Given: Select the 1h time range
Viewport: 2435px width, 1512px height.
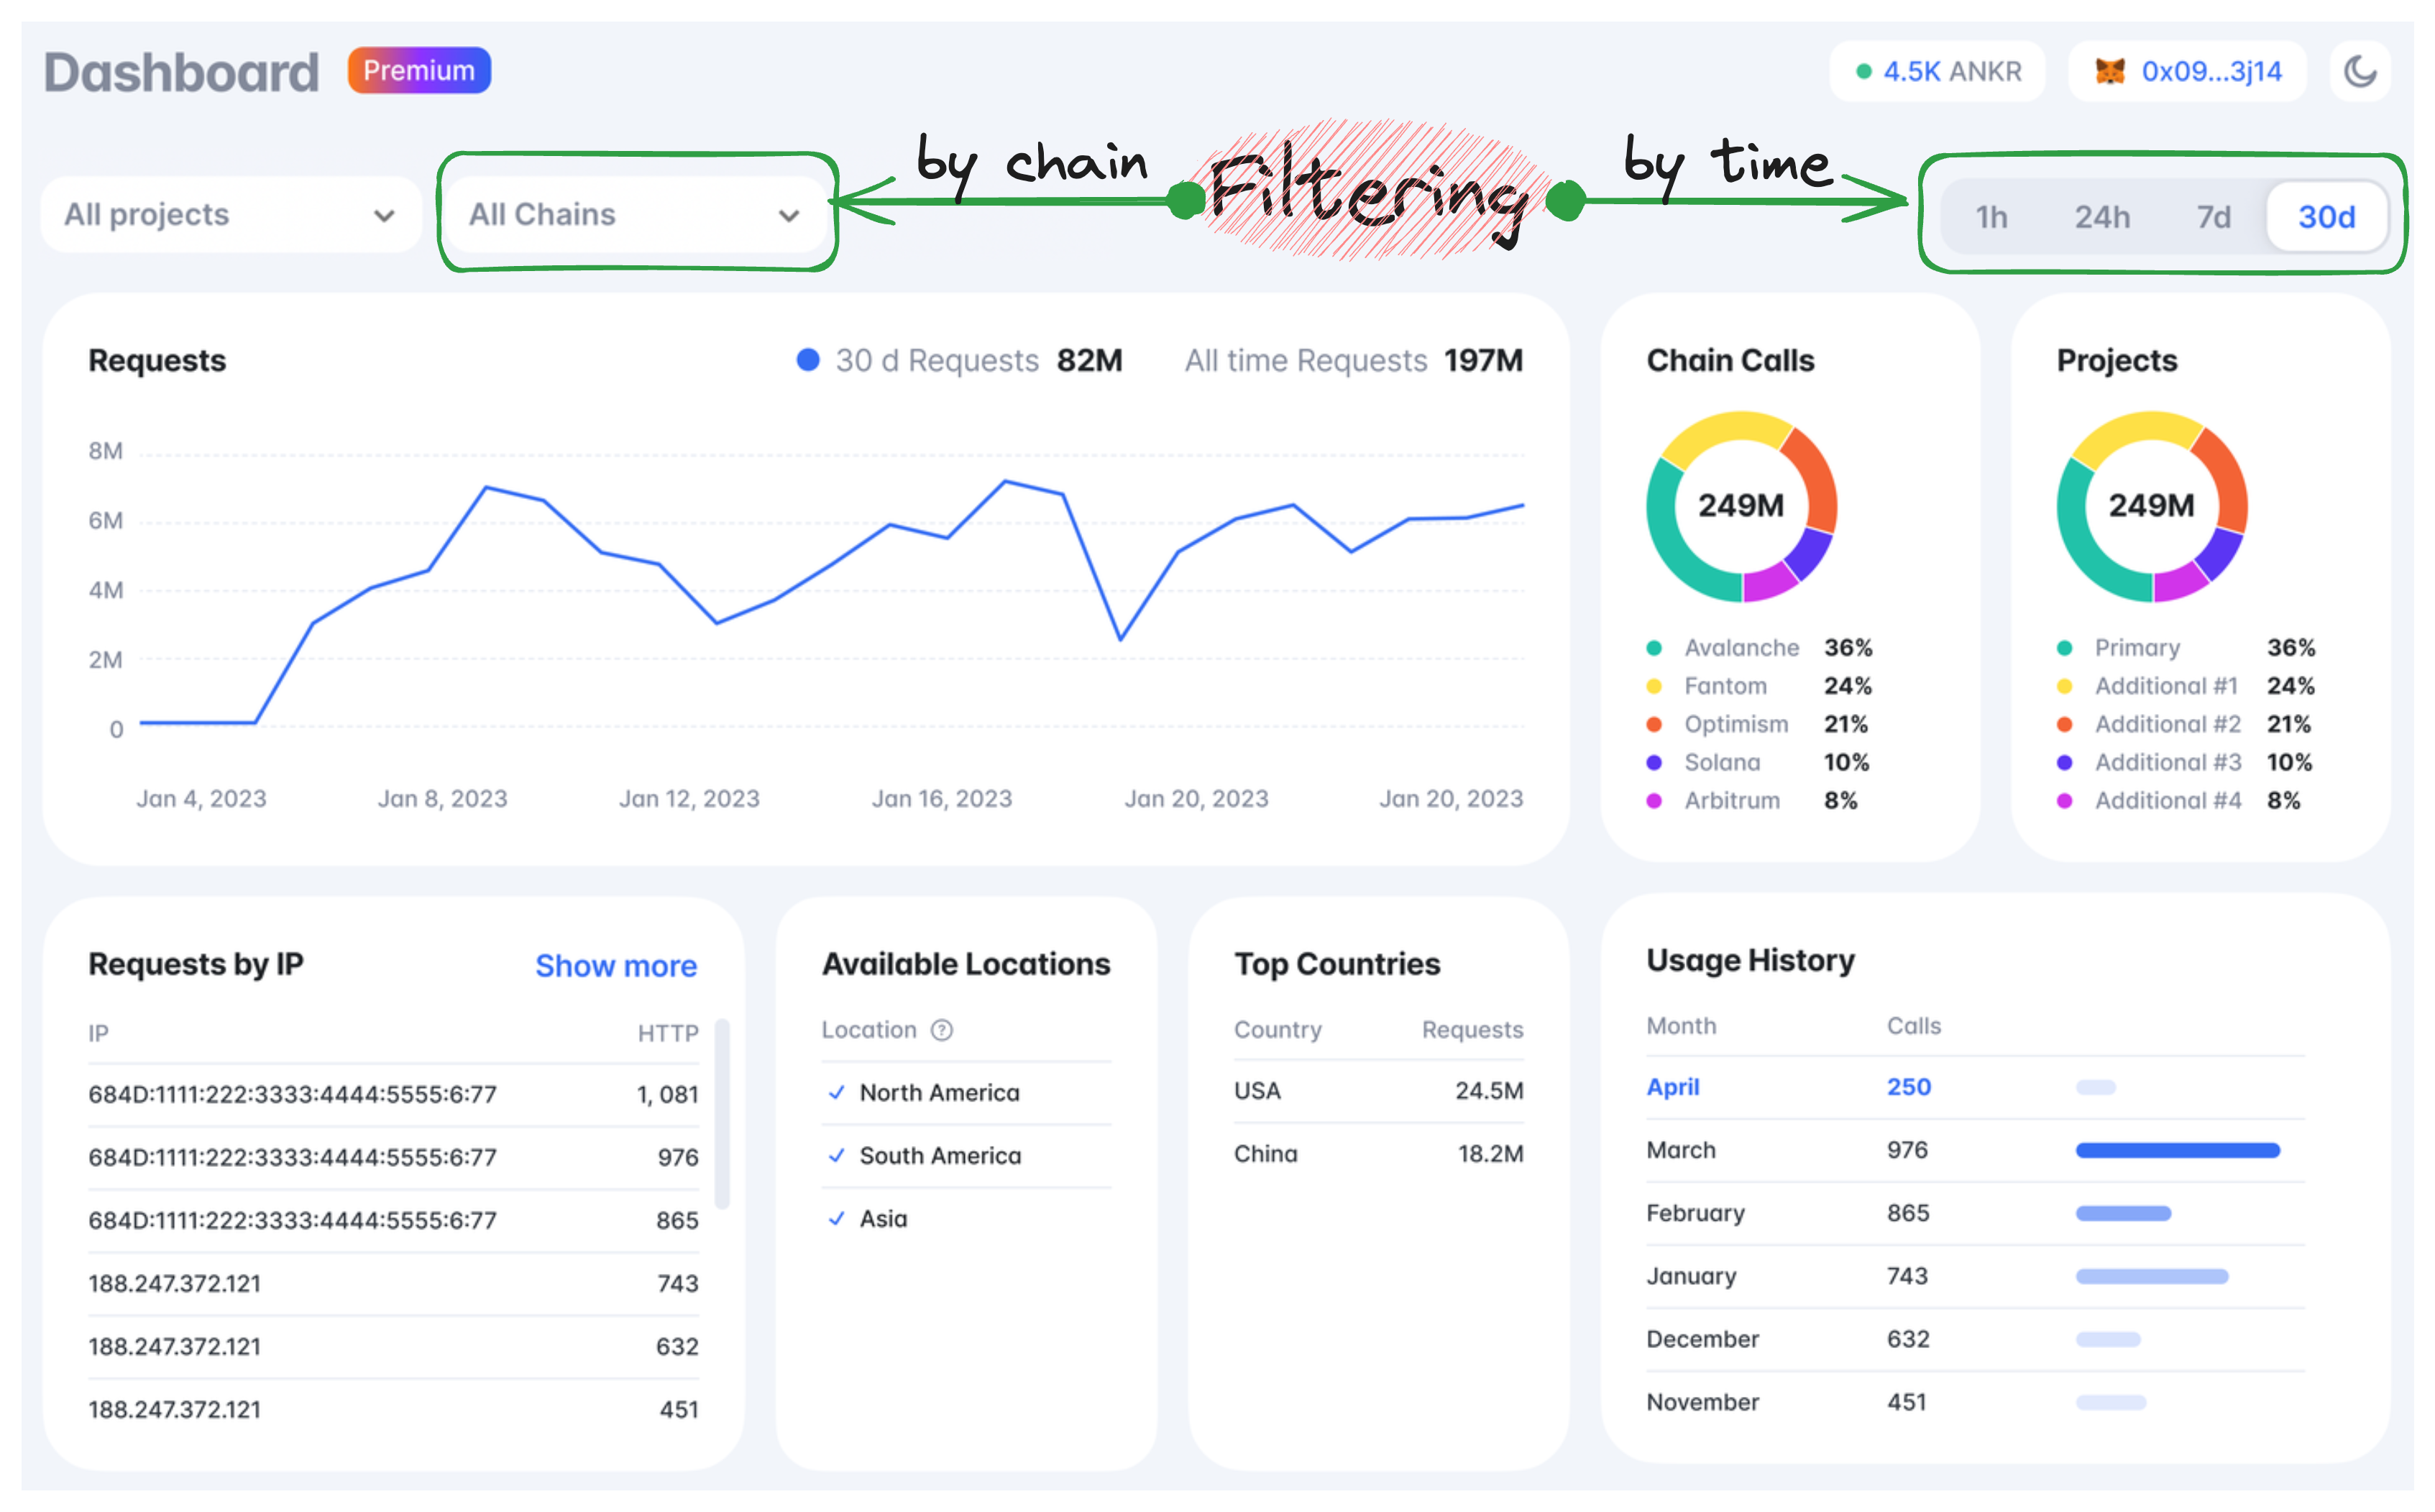Looking at the screenshot, I should [x=1991, y=217].
